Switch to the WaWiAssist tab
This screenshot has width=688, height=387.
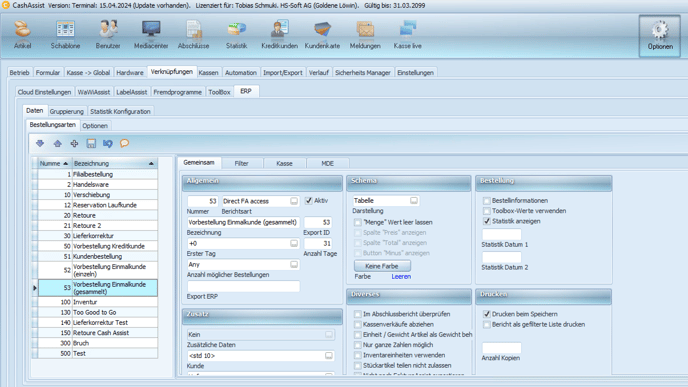click(93, 92)
